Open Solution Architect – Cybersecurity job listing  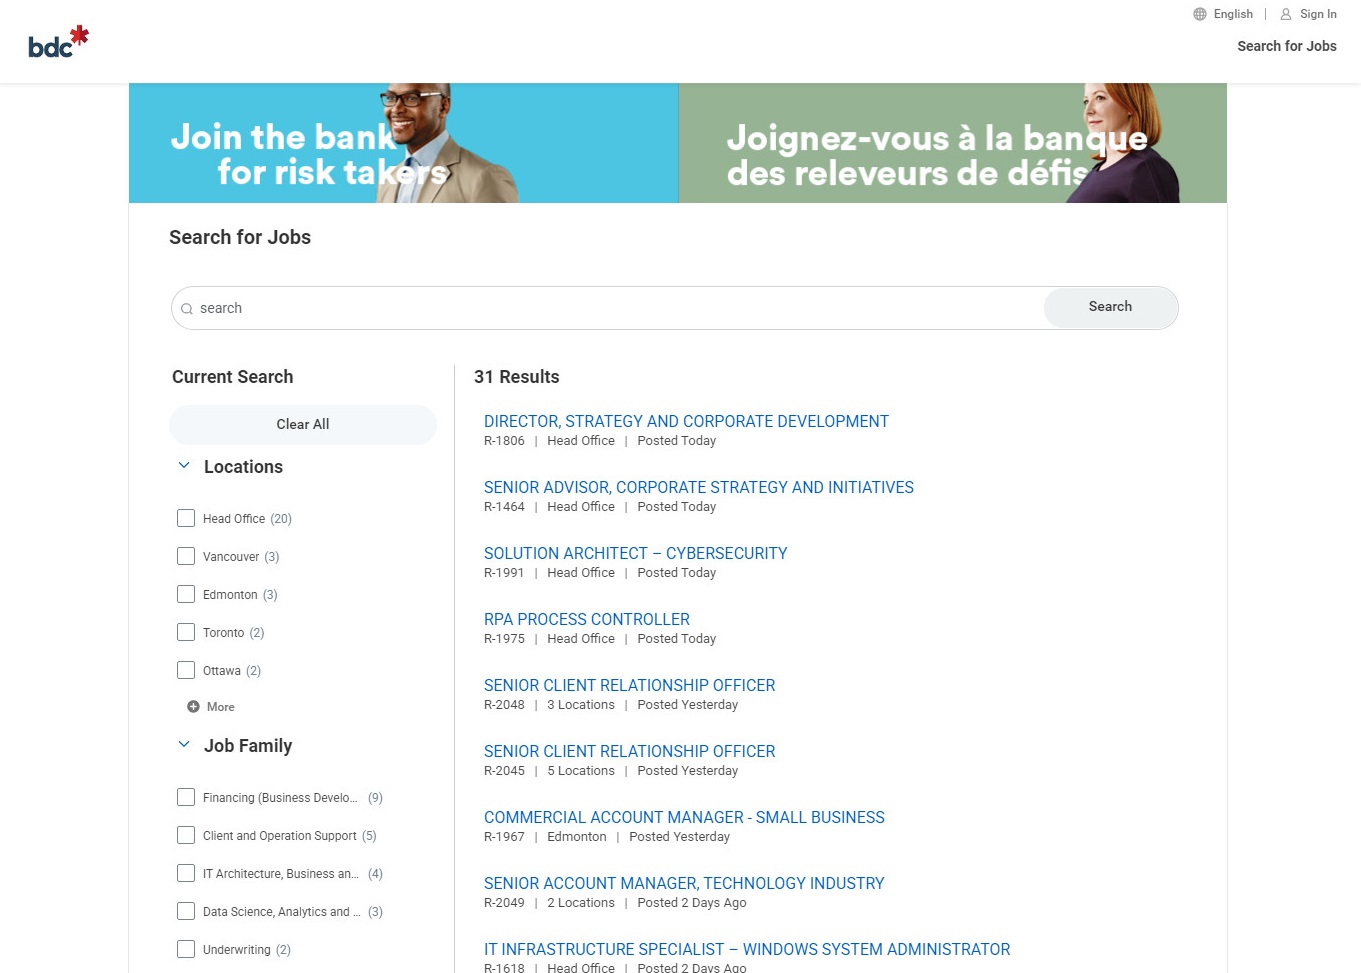coord(635,553)
